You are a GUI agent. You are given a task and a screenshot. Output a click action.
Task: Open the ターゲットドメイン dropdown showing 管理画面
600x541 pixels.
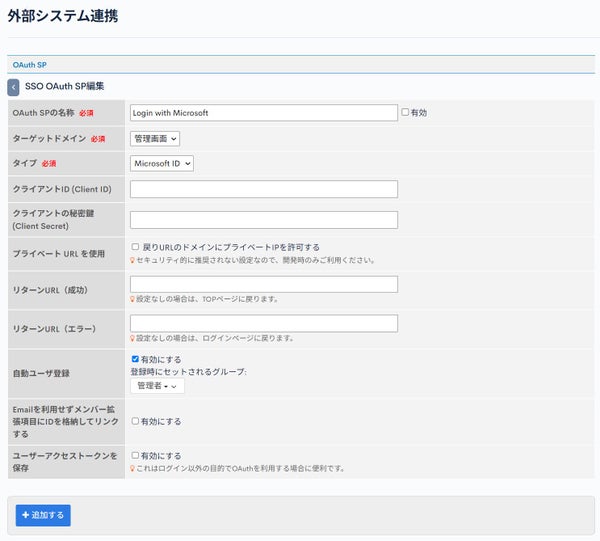click(155, 139)
